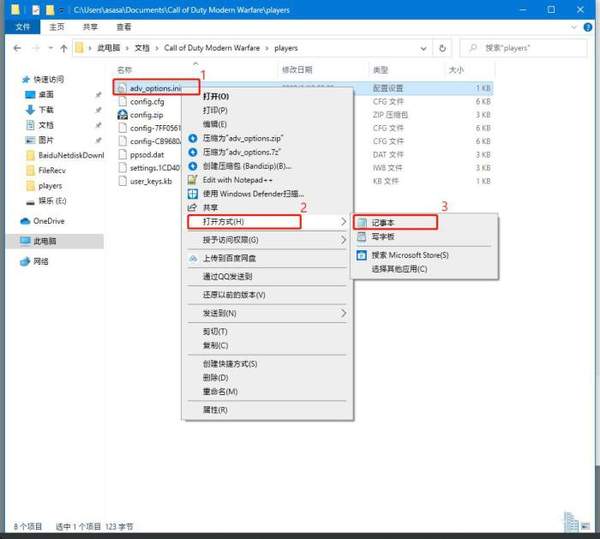
Task: Expand 授予访问权限(G) submenu
Action: [267, 240]
